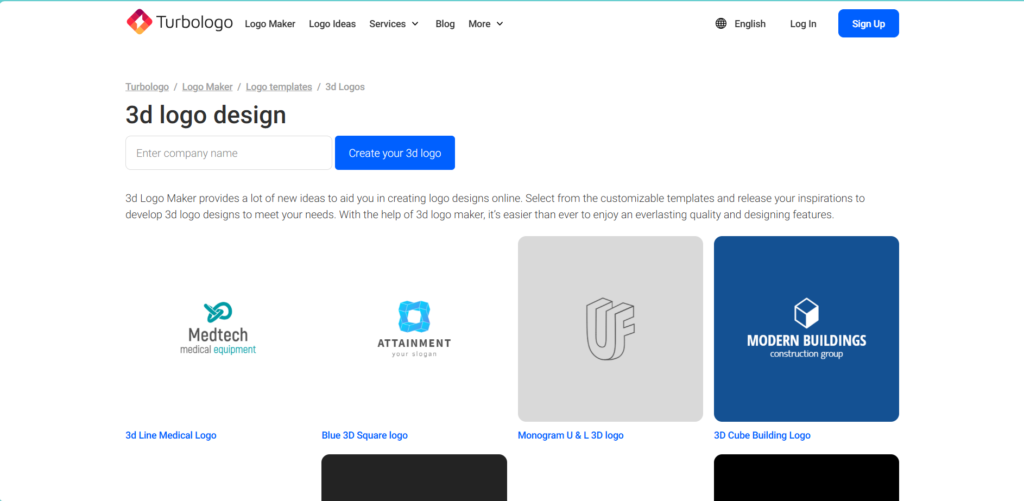Open the 3D Cube Building Logo link
This screenshot has height=501, width=1024.
(x=762, y=436)
